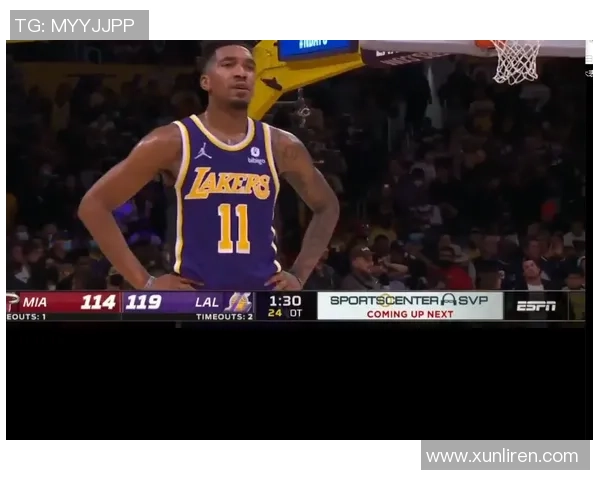
Task: Click the yellow 24 shot clock
Action: pyautogui.click(x=274, y=313)
